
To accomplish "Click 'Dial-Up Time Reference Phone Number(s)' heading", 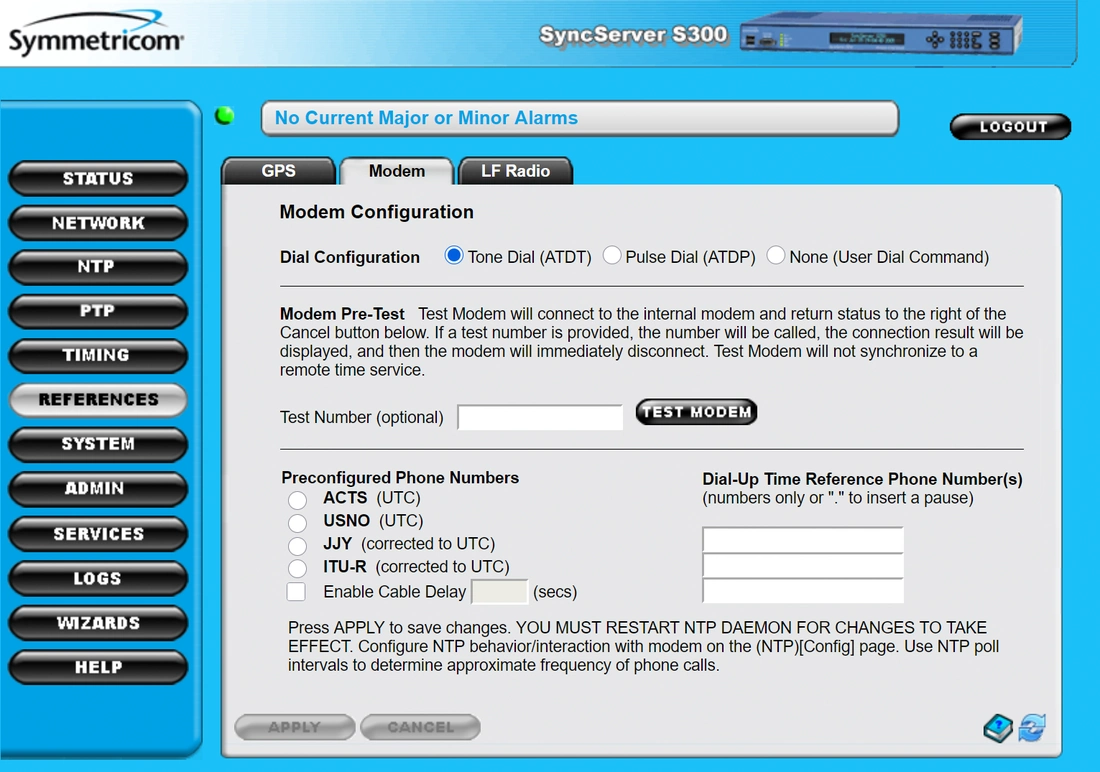I will 862,479.
